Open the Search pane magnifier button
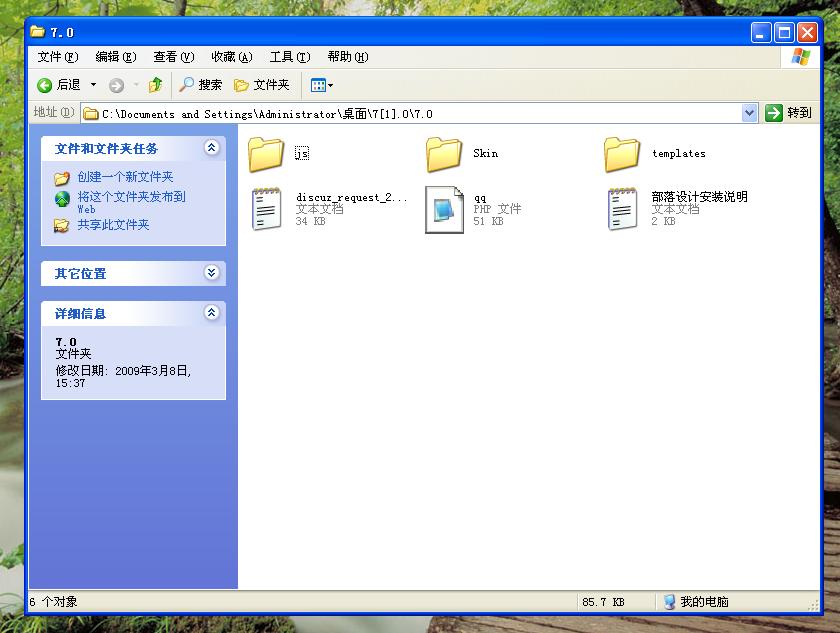This screenshot has height=633, width=840. pos(200,85)
